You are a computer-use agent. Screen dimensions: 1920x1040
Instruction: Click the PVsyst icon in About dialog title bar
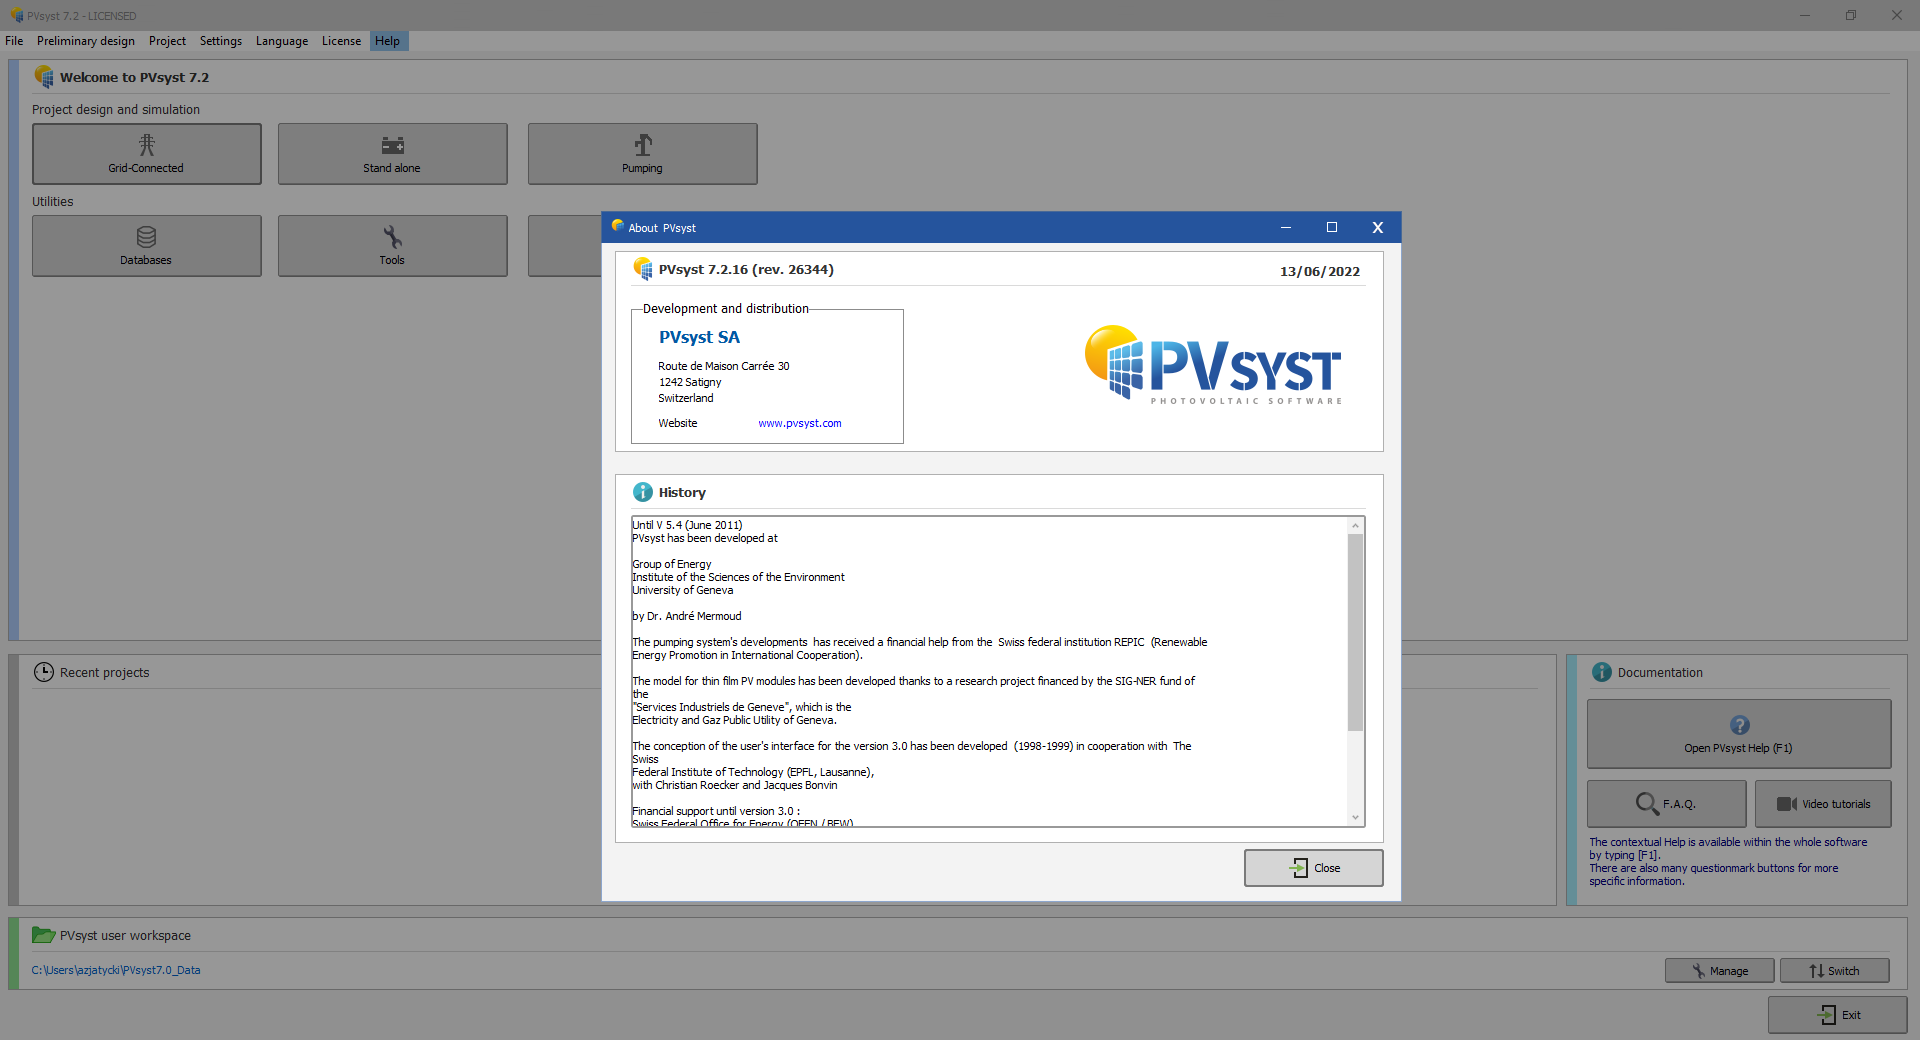(618, 226)
